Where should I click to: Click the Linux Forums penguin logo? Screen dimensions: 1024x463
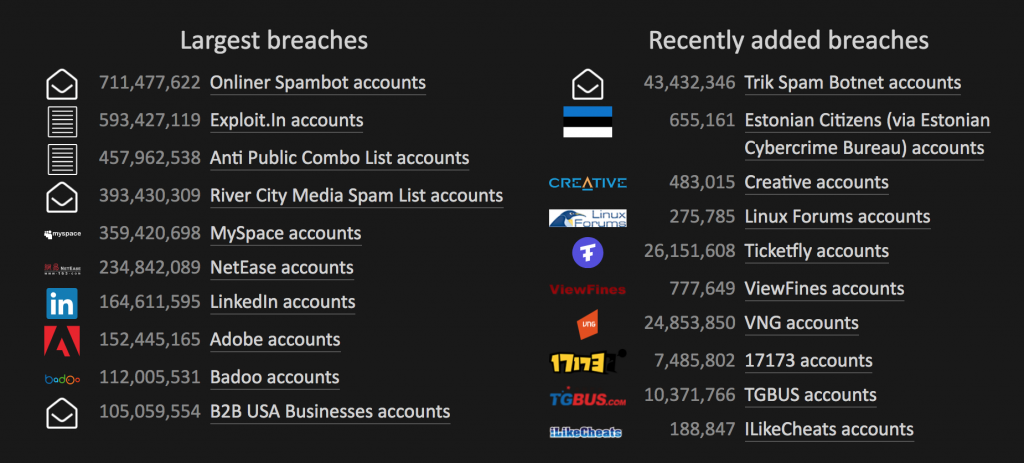coord(588,218)
